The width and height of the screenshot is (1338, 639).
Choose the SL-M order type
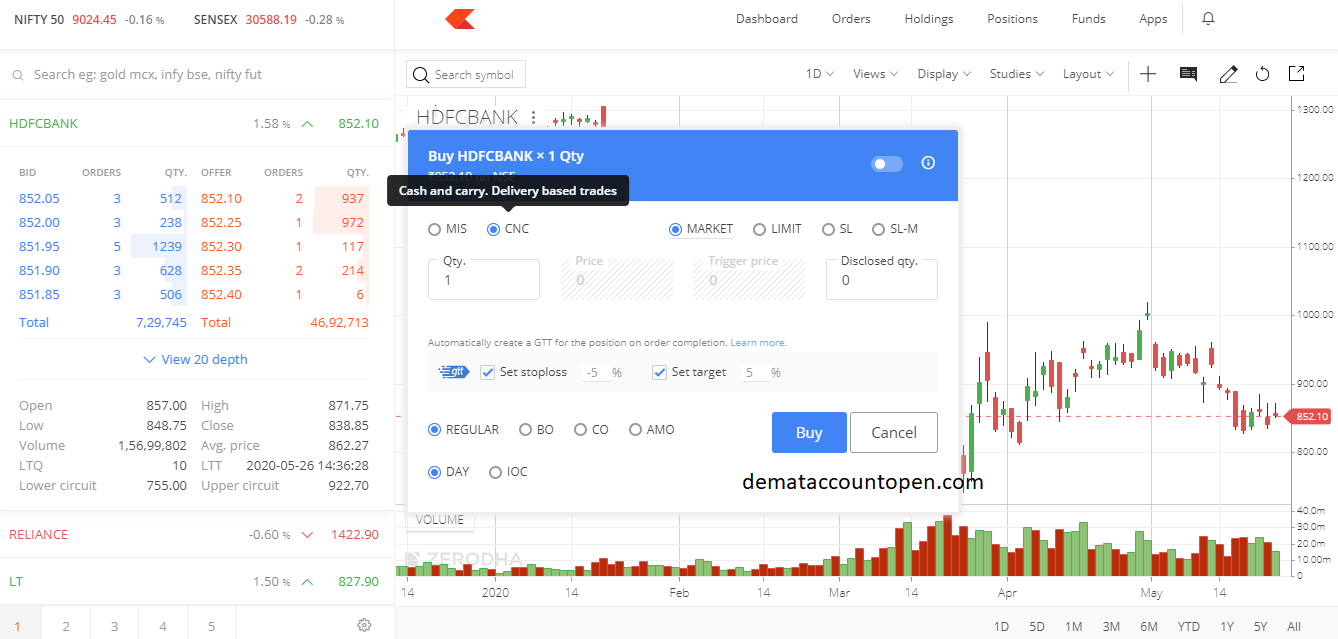click(895, 229)
